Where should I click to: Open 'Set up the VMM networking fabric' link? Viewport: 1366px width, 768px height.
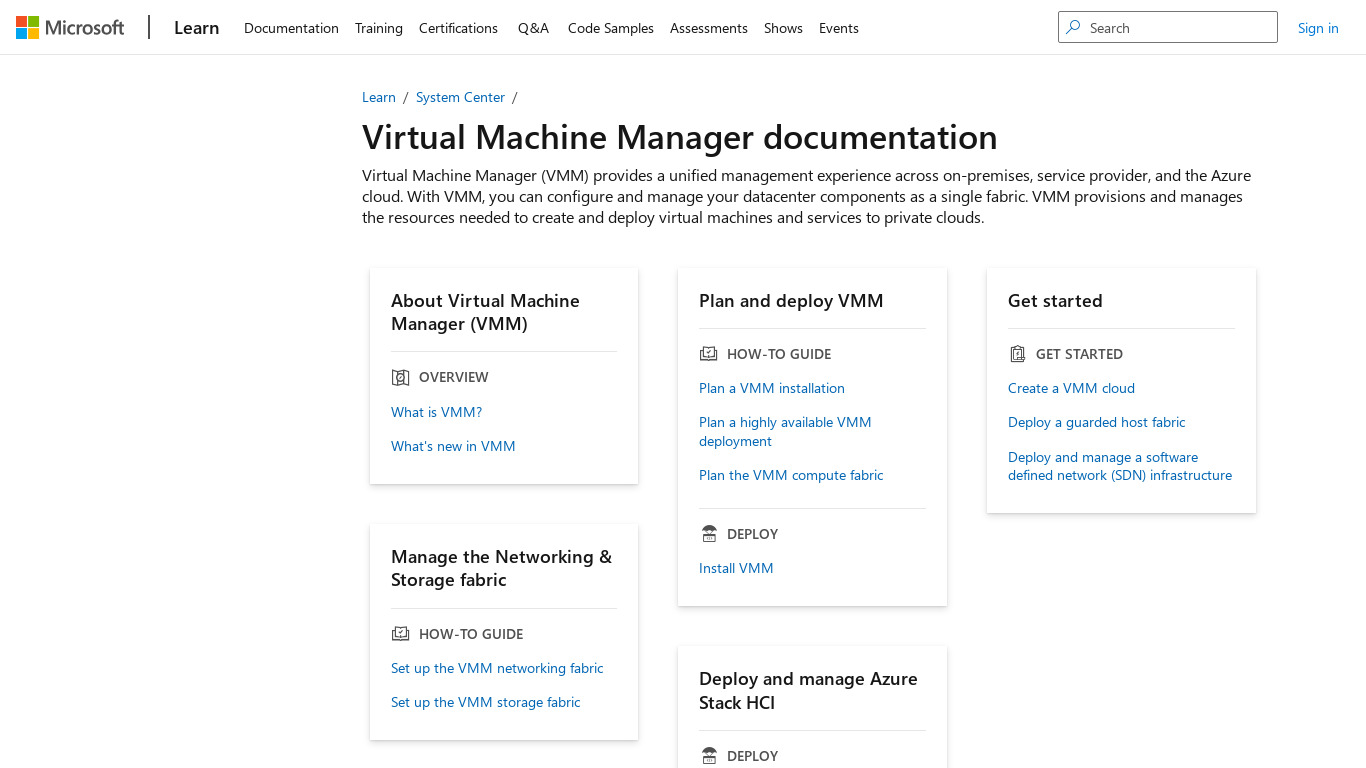pos(497,668)
